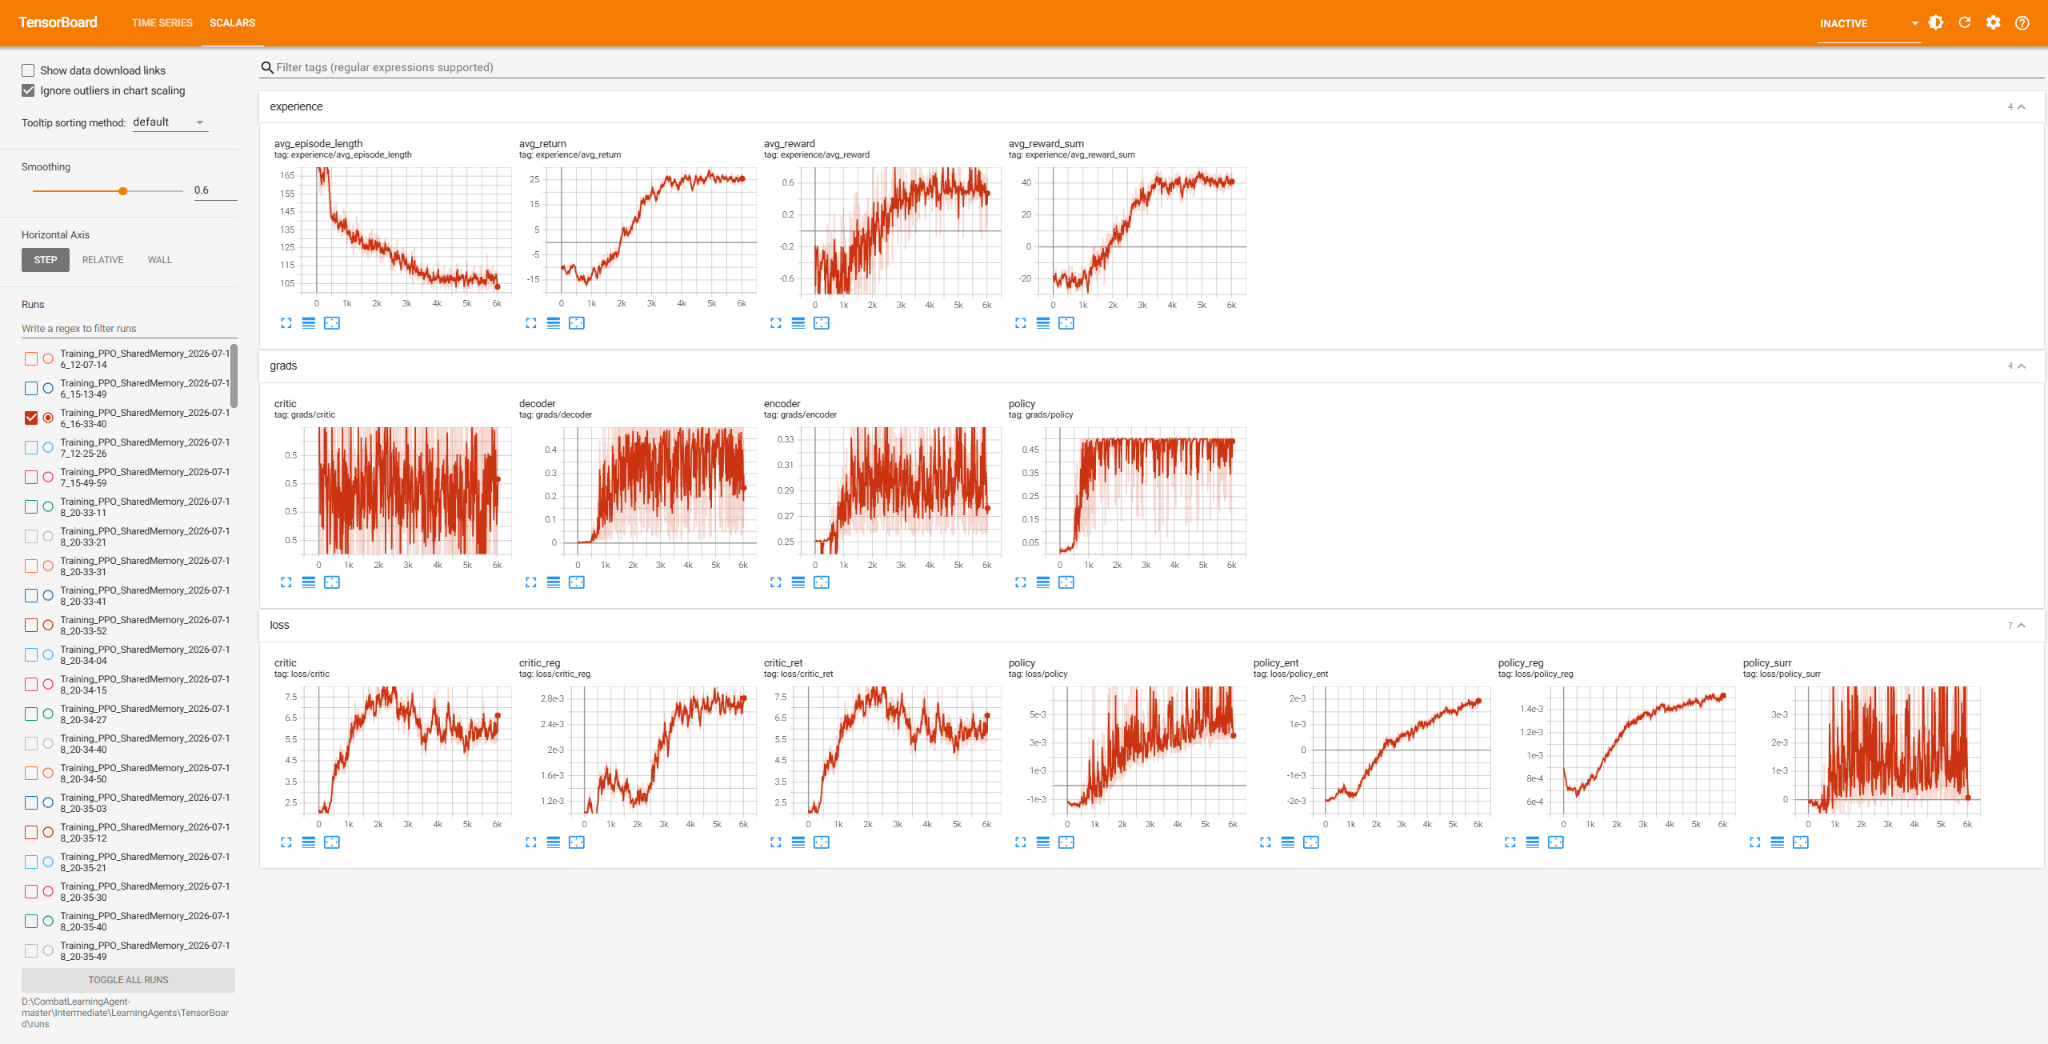Click the Filter tags search field
This screenshot has width=2048, height=1044.
1150,67
